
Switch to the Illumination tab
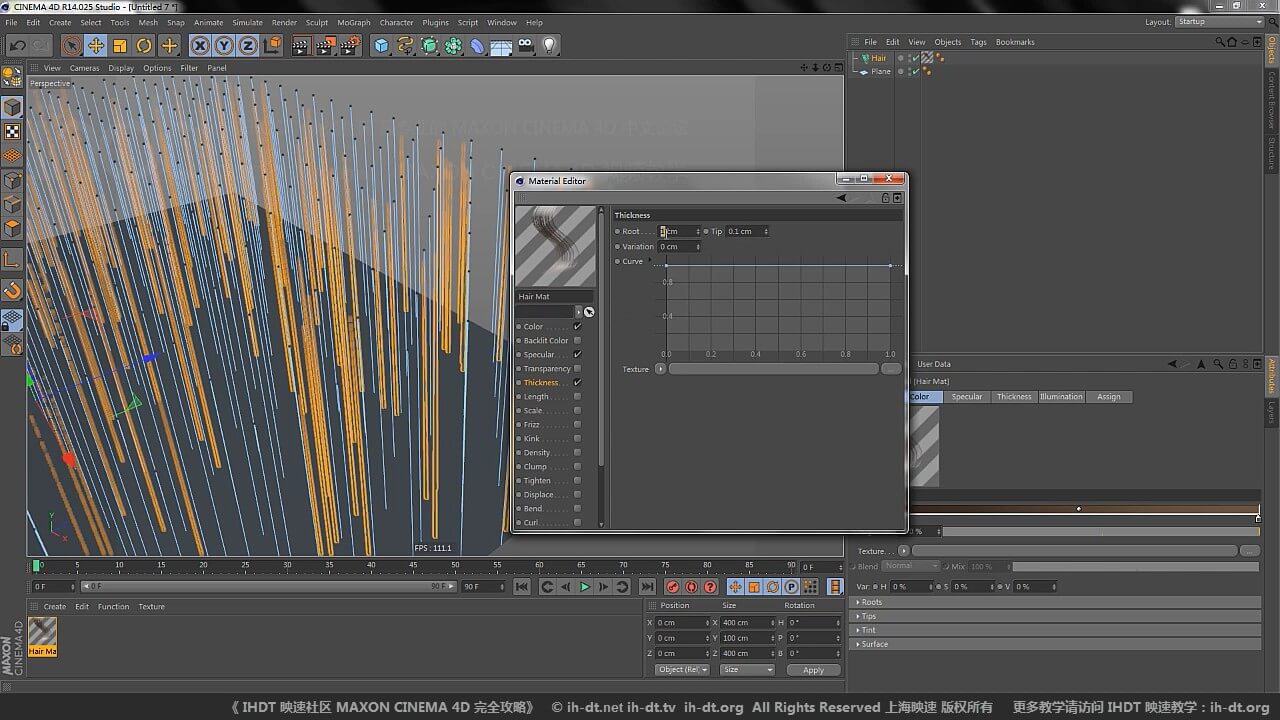tap(1060, 397)
